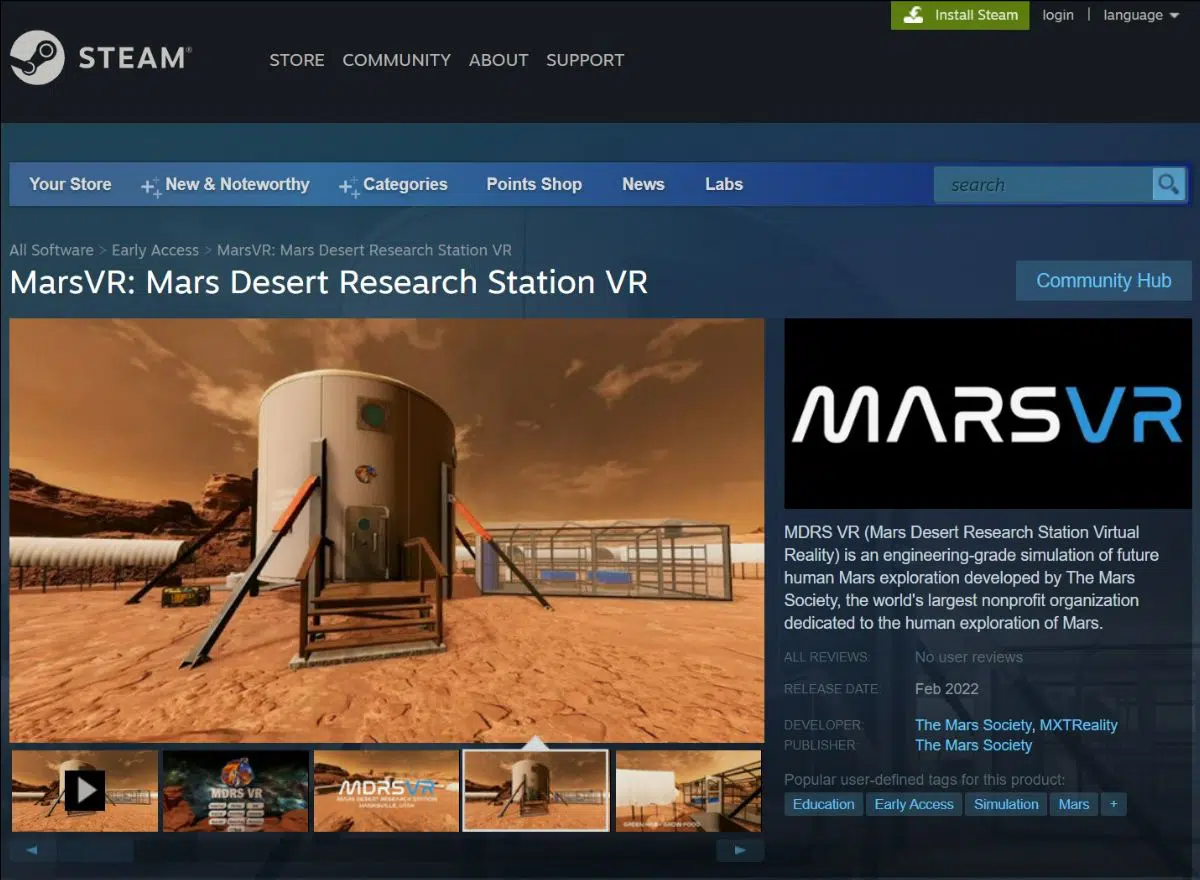Open the STORE menu item
Image resolution: width=1200 pixels, height=880 pixels.
pos(297,60)
